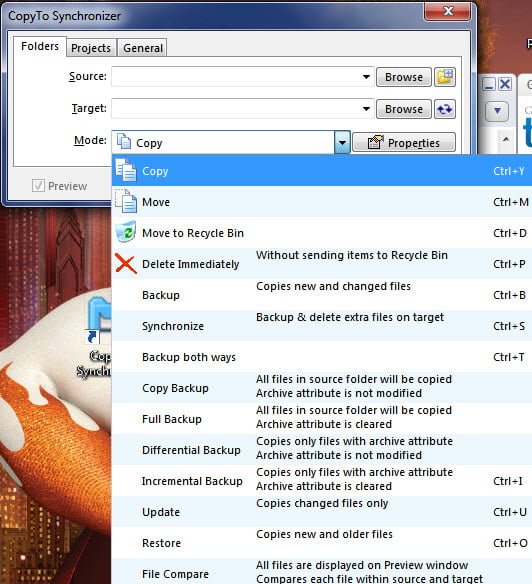Screen dimensions: 532x584
Task: Click 'Backup & delete extra files on target' text
Action: (x=350, y=317)
